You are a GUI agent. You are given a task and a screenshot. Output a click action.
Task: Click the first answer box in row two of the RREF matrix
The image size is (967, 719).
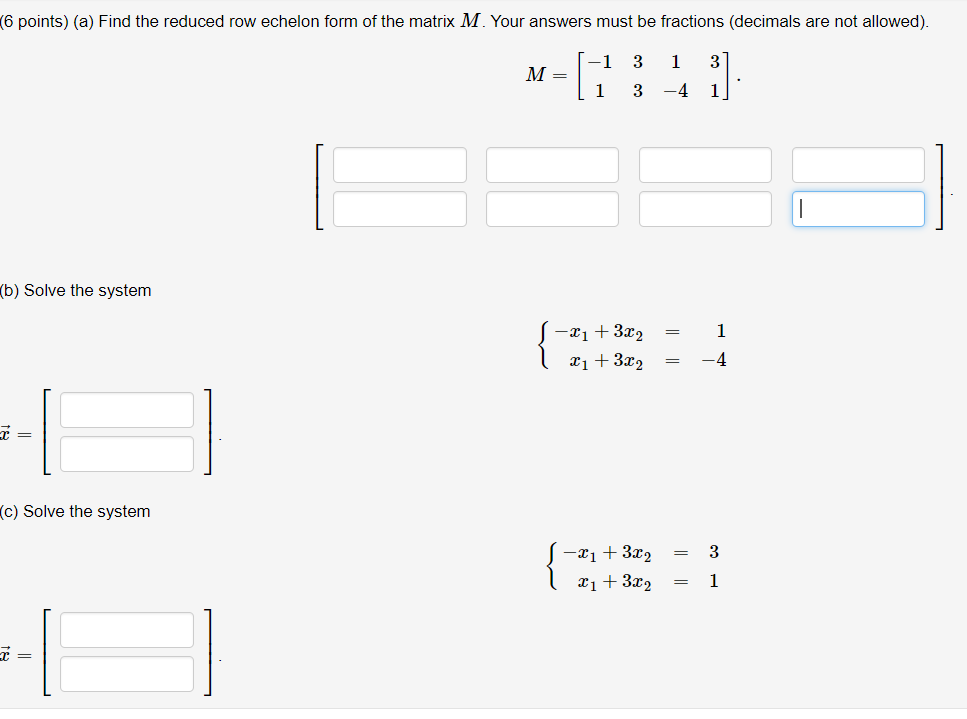pos(399,209)
